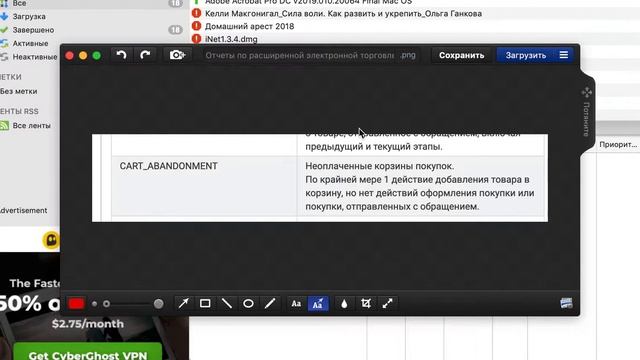Click the redo arrow in screenshot editor

tap(145, 55)
